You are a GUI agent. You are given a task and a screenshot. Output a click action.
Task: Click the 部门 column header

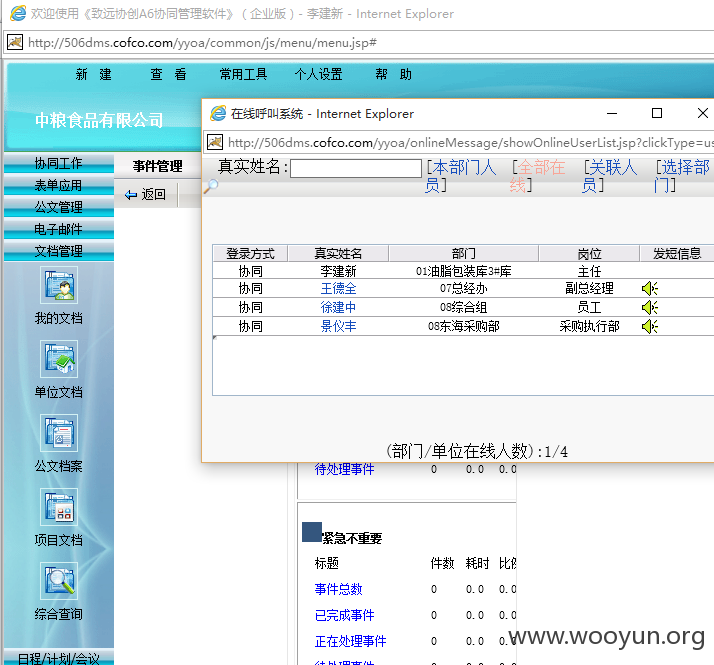coord(464,254)
